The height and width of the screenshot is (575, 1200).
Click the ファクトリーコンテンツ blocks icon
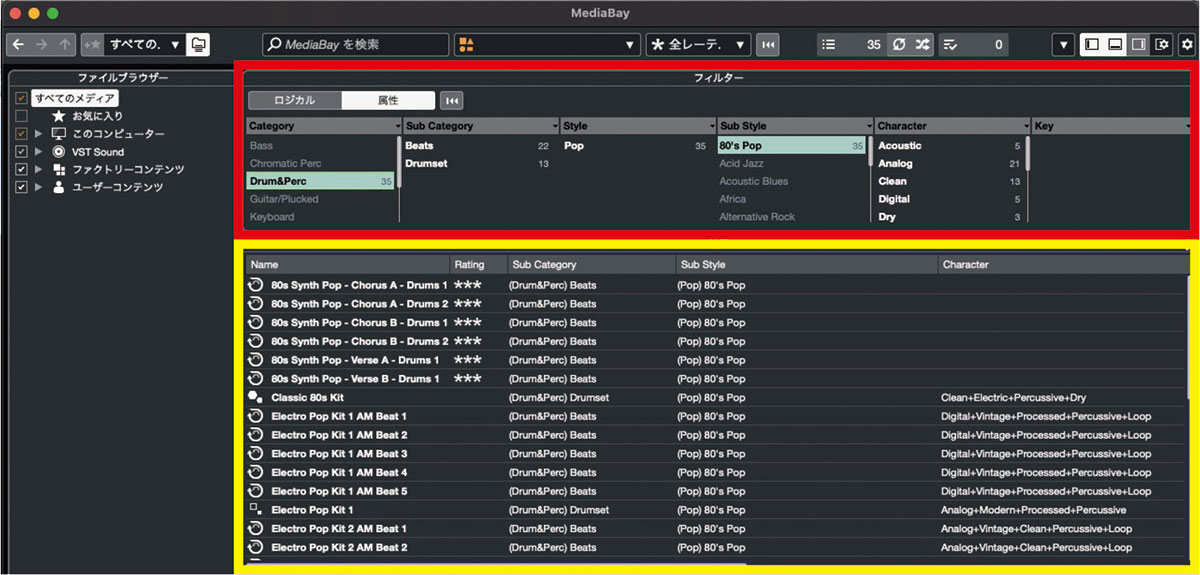(x=58, y=170)
